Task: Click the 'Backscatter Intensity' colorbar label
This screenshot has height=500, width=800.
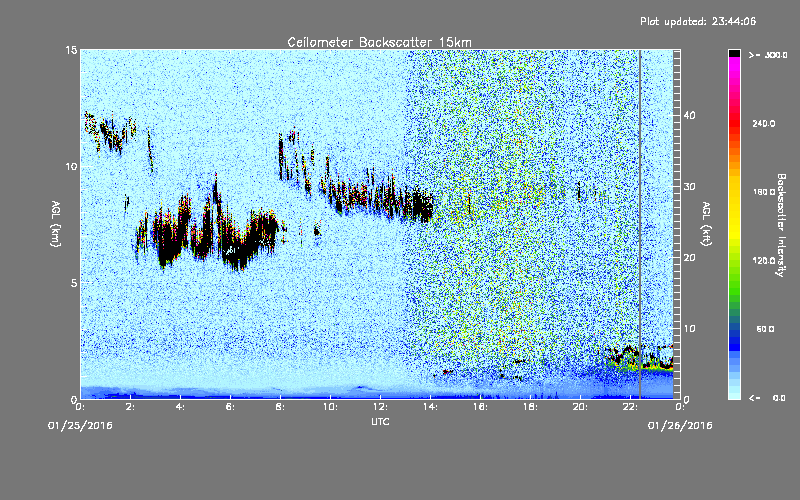Action: (x=781, y=225)
